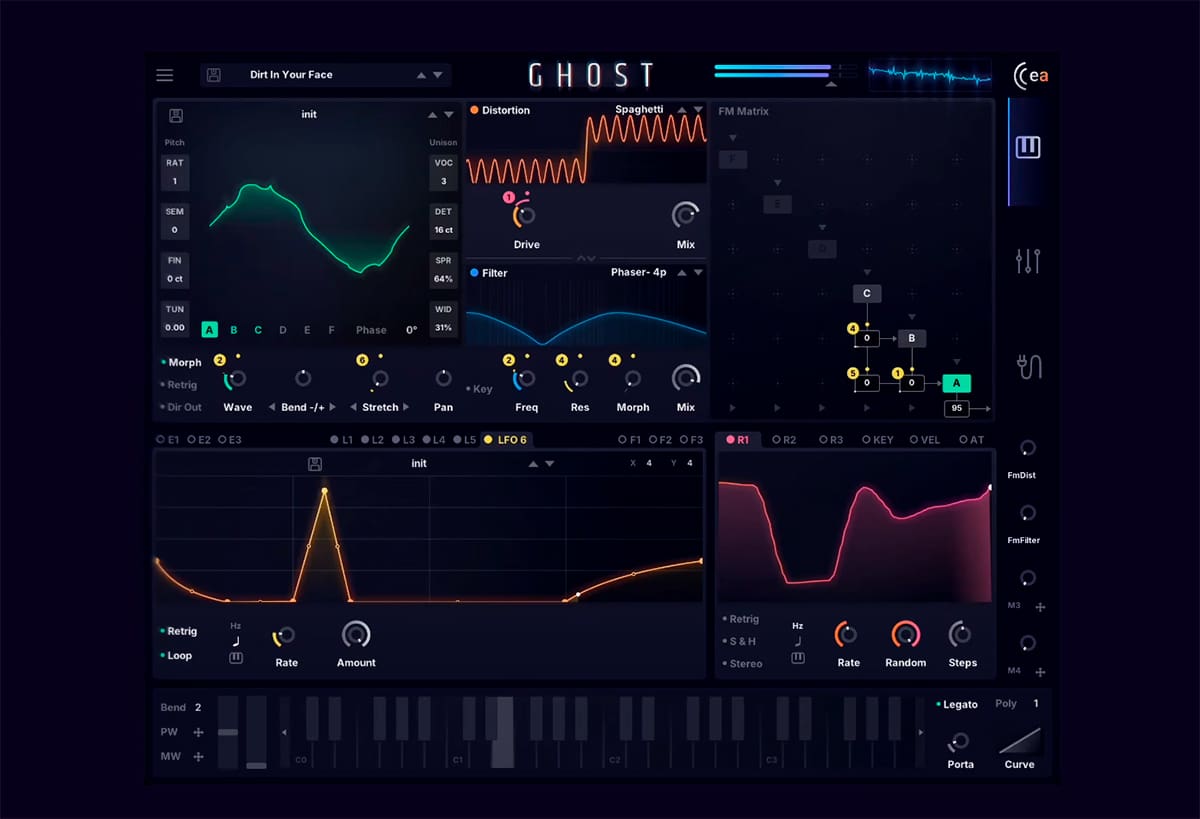The image size is (1200, 819).
Task: Select next Distortion type after Spaghetti
Action: point(698,110)
